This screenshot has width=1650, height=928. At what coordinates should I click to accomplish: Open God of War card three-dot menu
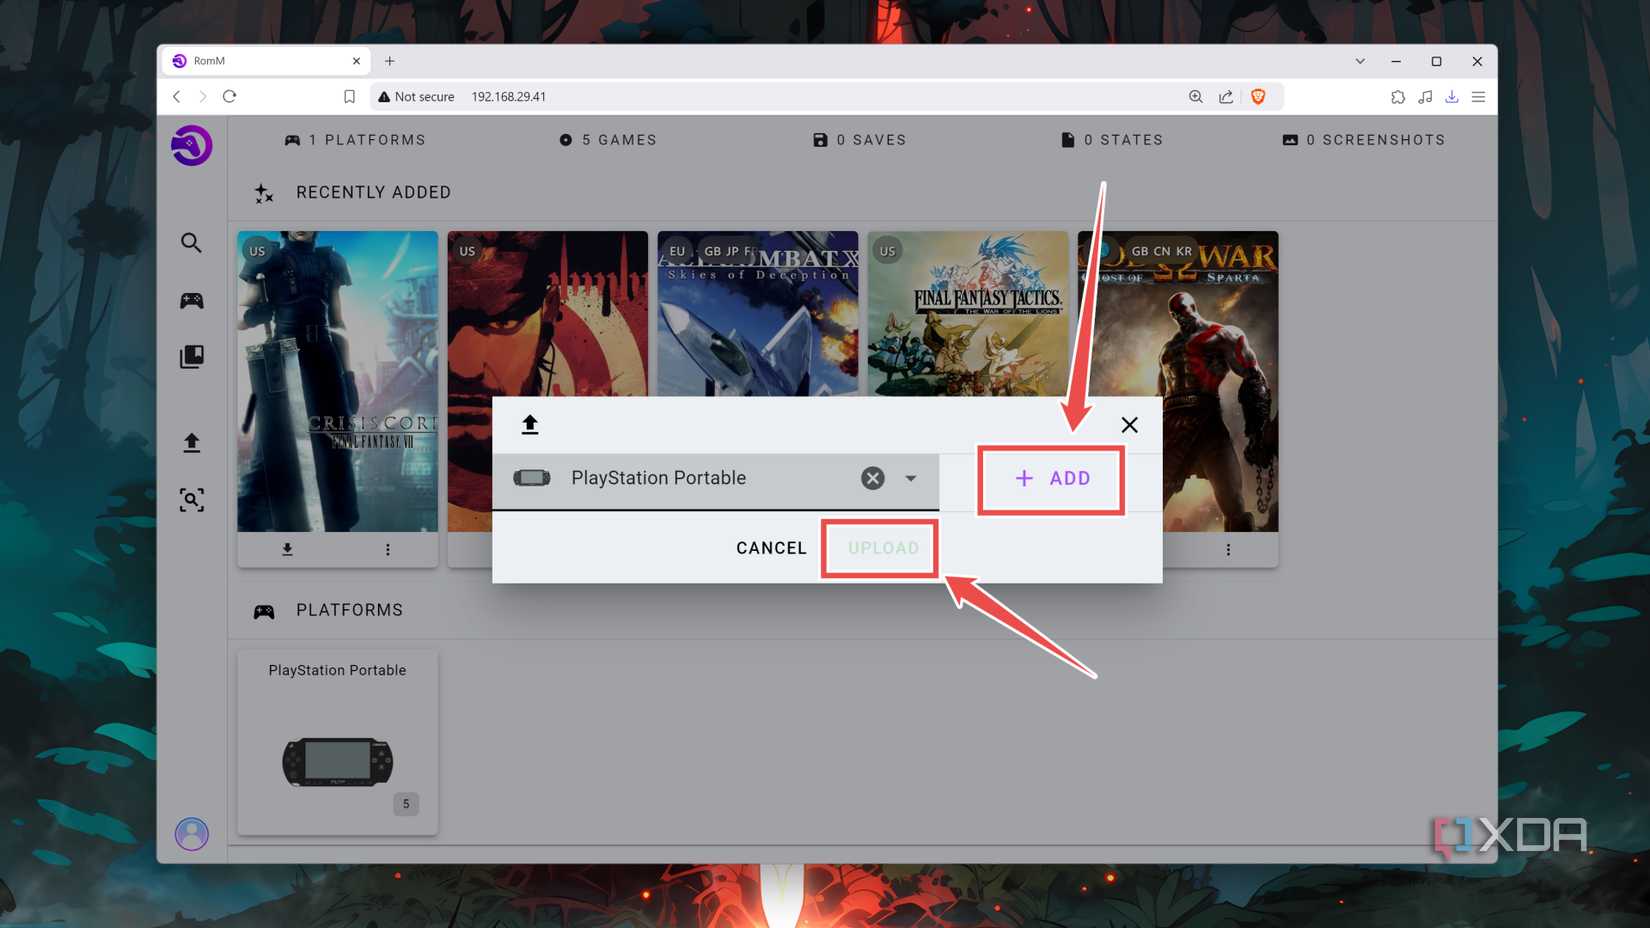click(1228, 549)
